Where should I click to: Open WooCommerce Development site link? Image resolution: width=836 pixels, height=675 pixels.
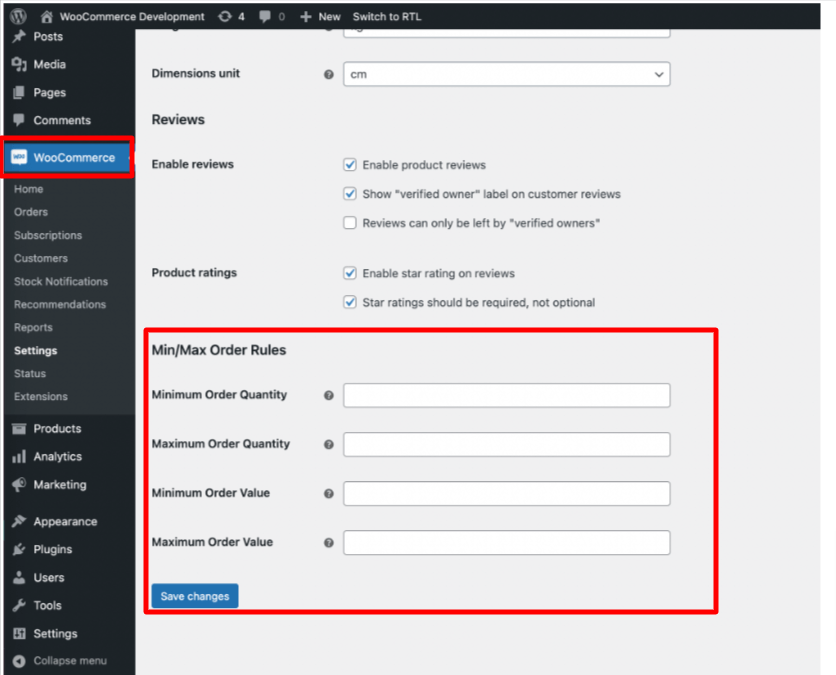coord(132,17)
